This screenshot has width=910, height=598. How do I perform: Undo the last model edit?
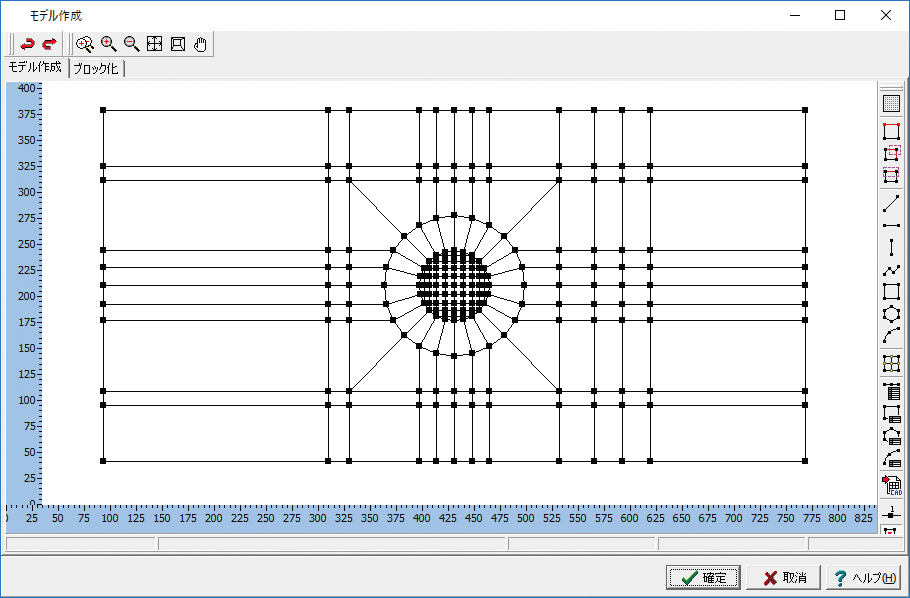click(27, 44)
